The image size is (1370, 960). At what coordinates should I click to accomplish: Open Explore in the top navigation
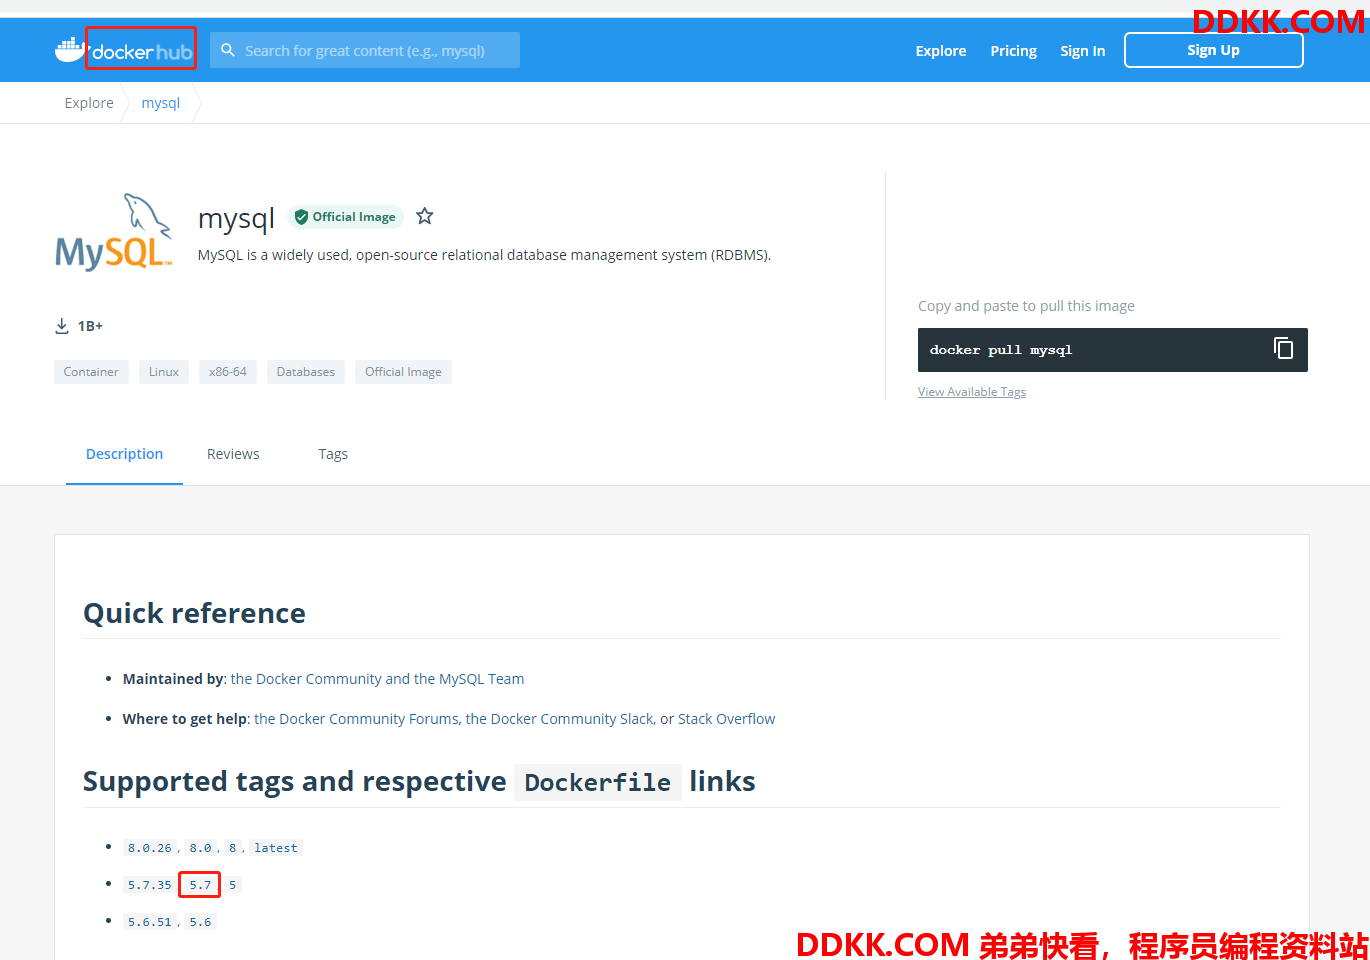[941, 51]
